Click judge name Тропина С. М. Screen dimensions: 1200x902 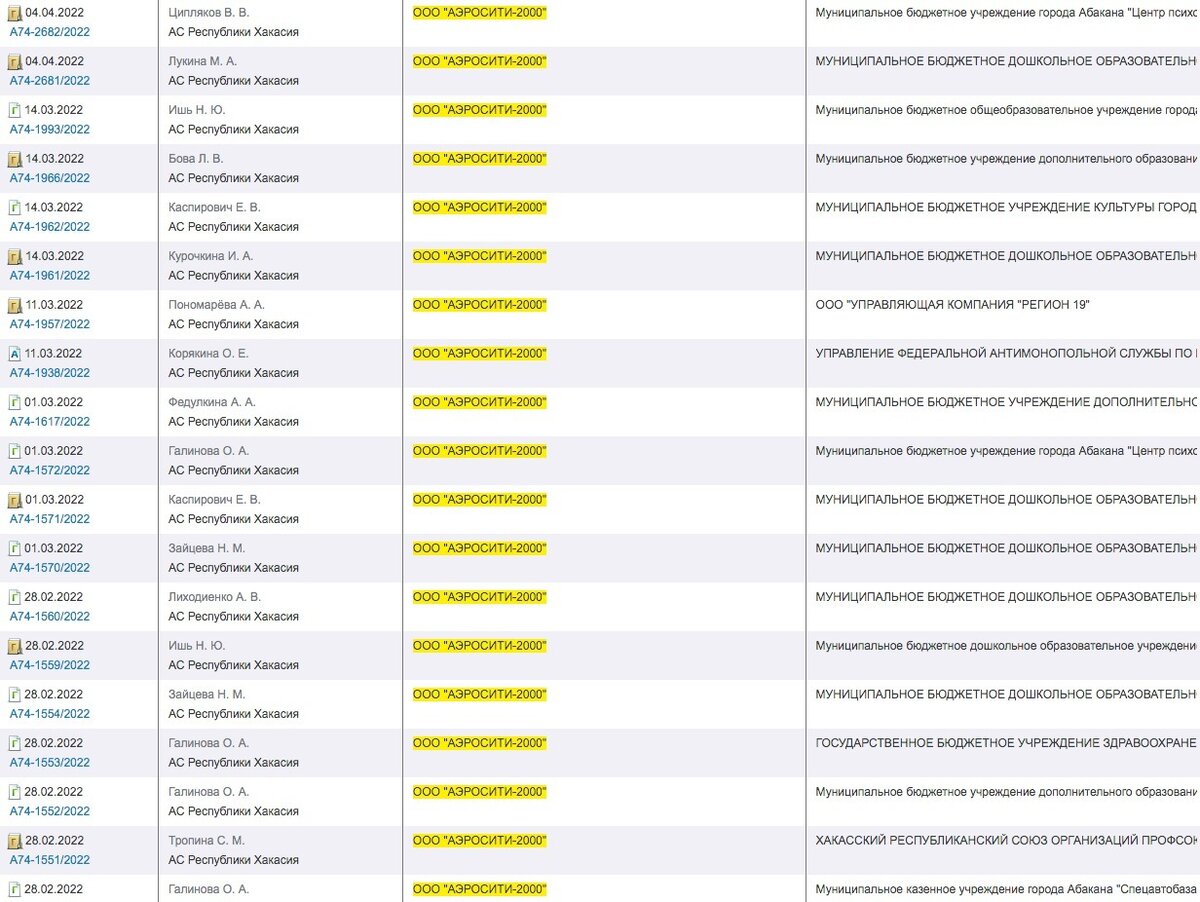(x=206, y=842)
